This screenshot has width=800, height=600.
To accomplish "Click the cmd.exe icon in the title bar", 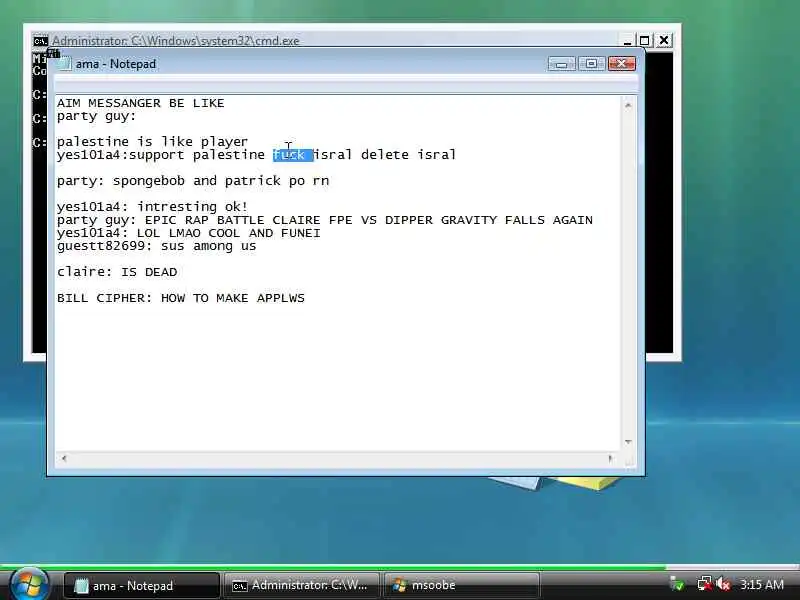I will click(x=40, y=41).
